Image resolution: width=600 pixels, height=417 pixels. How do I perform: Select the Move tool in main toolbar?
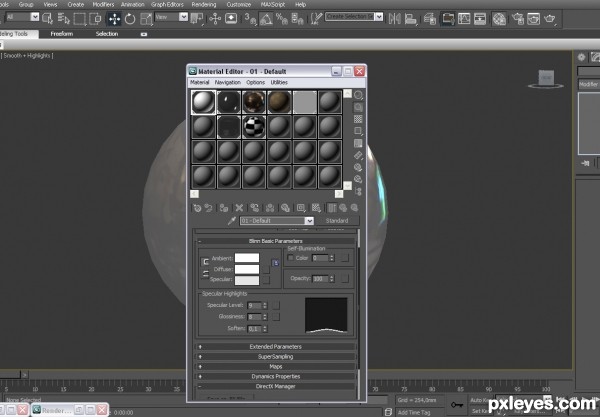114,19
